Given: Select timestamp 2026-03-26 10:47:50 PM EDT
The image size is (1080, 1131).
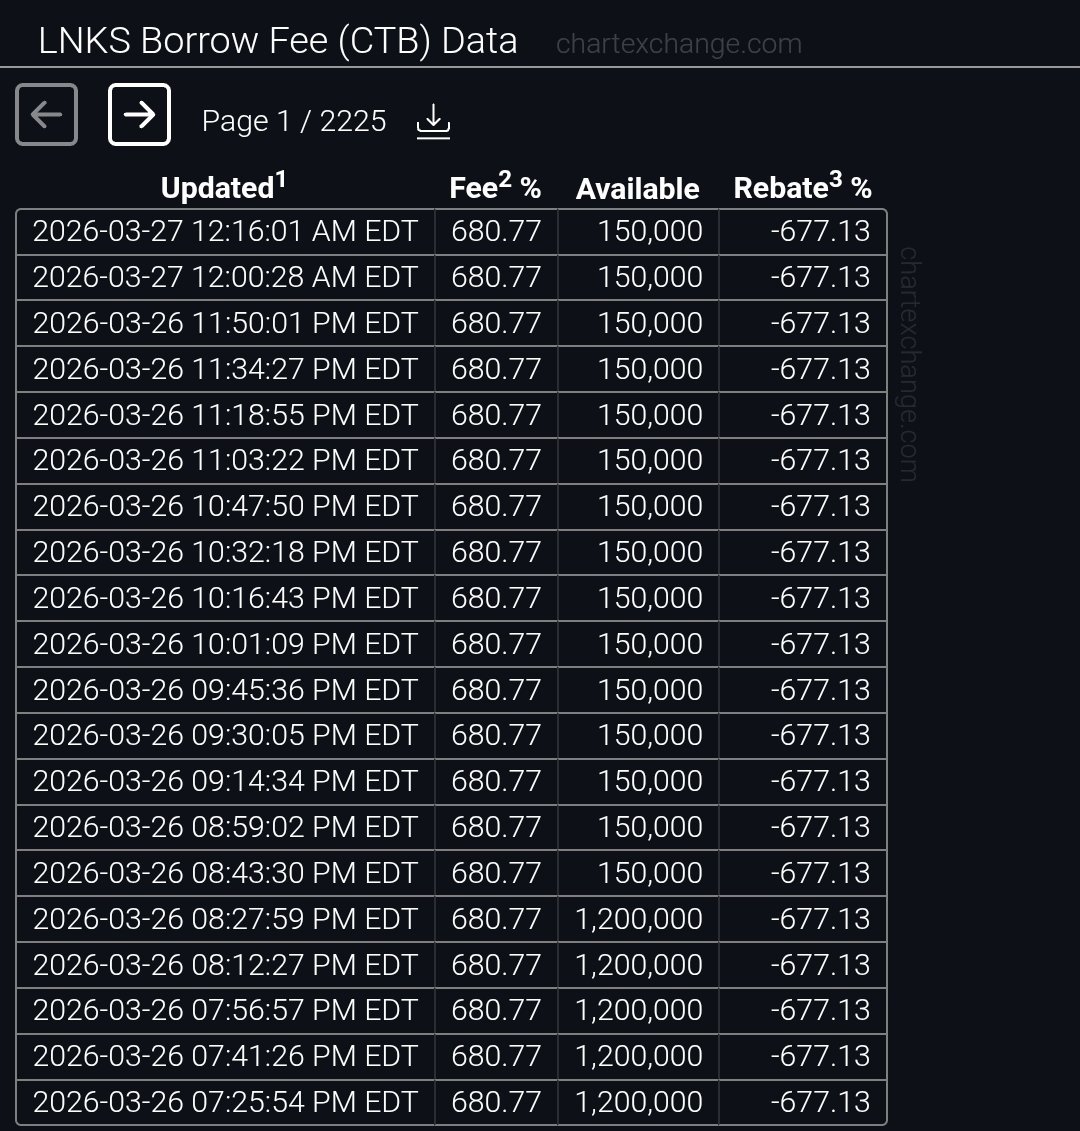Looking at the screenshot, I should (225, 506).
